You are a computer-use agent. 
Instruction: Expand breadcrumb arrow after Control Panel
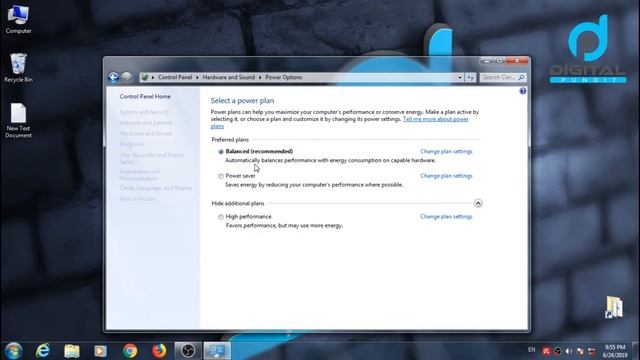click(198, 77)
